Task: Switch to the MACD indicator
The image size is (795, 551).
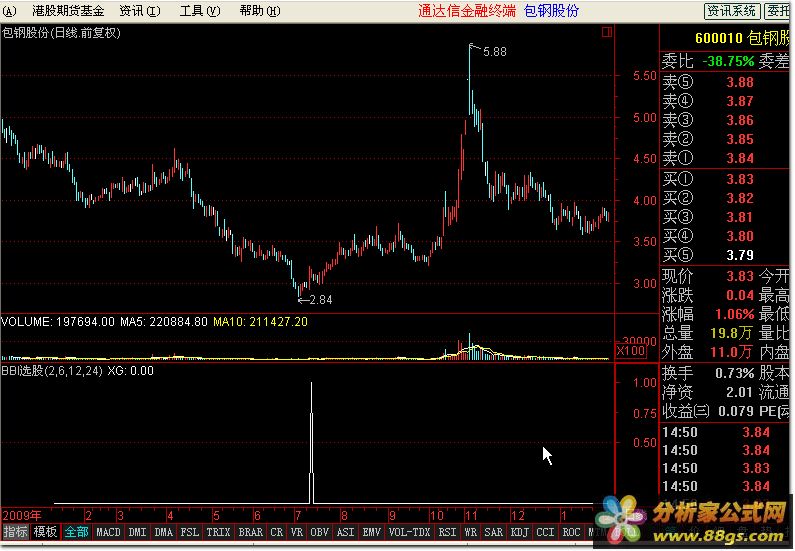Action: click(109, 532)
